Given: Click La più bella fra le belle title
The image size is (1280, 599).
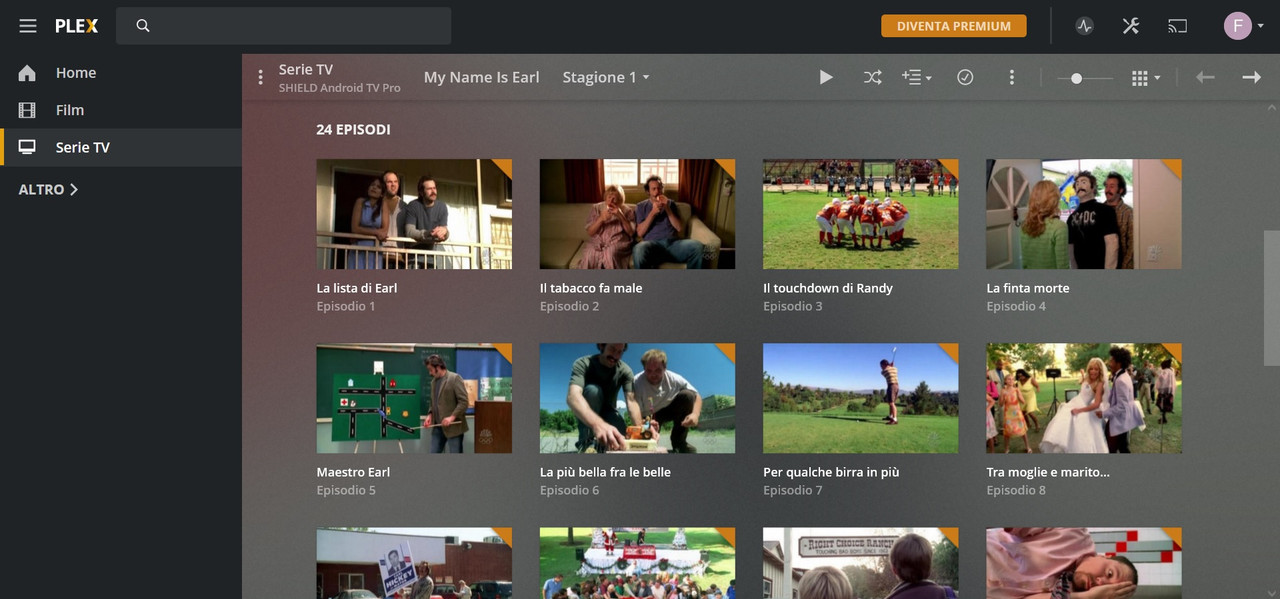Looking at the screenshot, I should 605,472.
